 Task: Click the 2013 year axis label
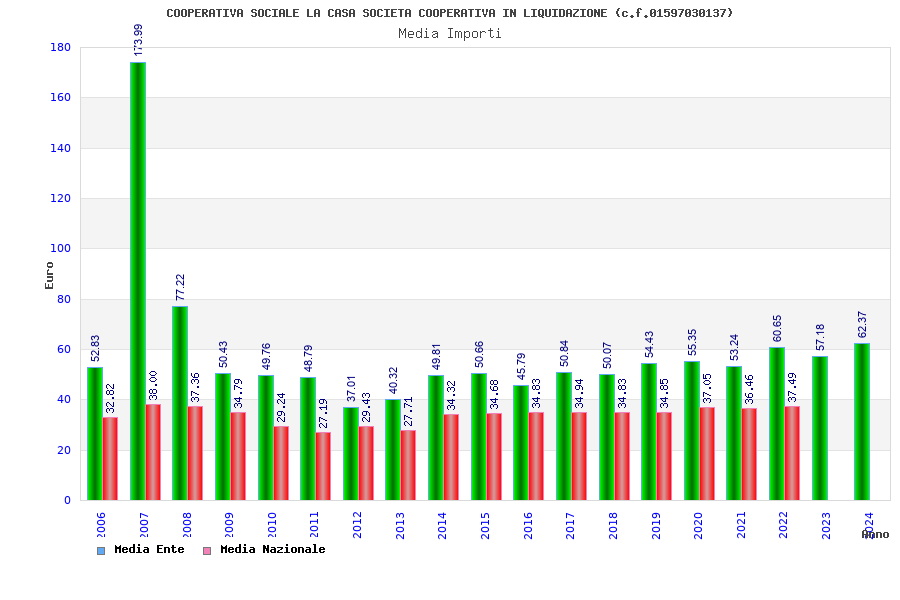point(400,525)
